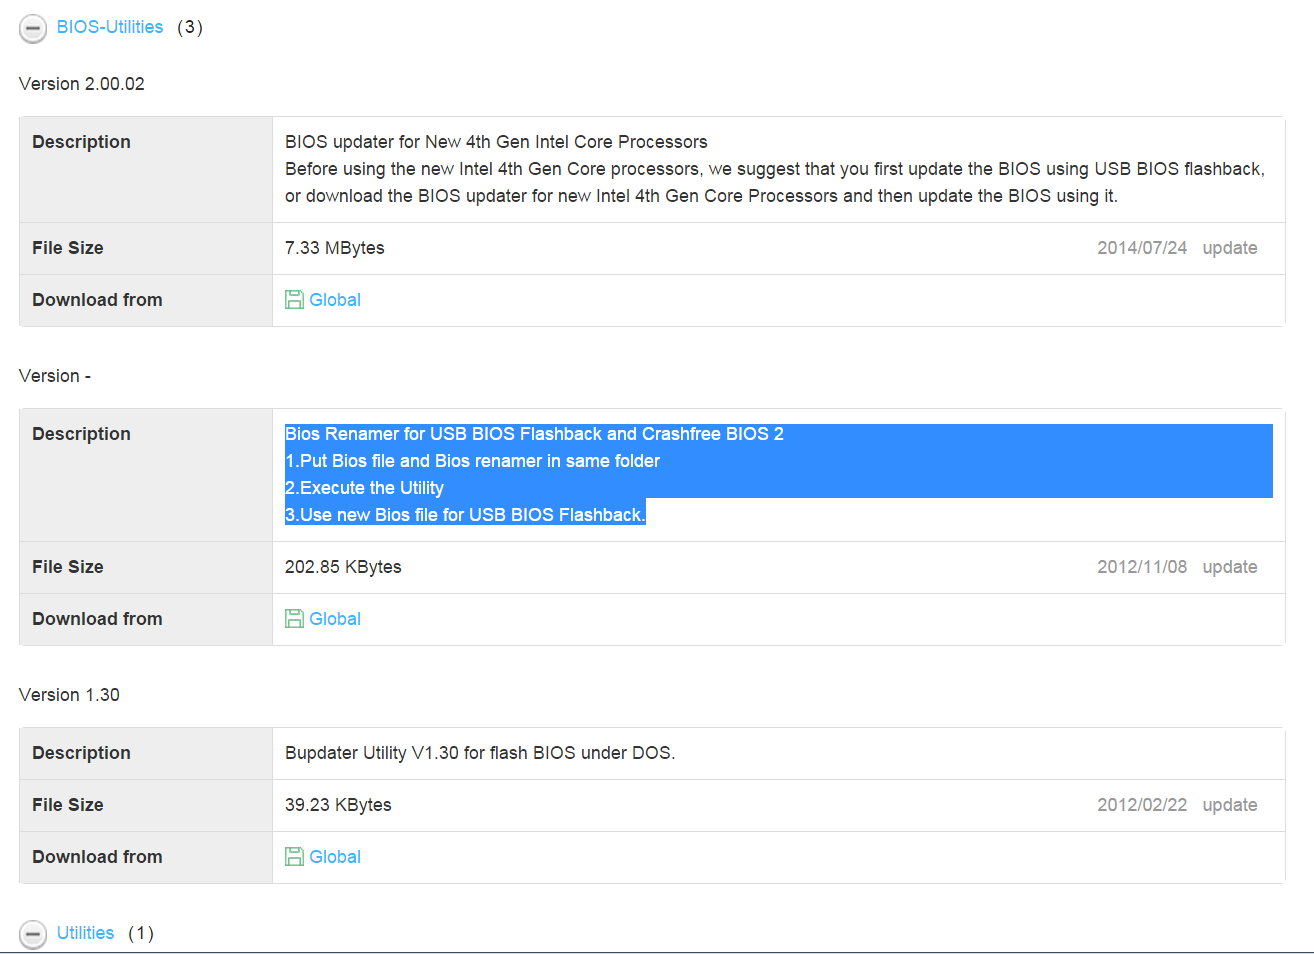Viewport: 1314px width, 954px height.
Task: Click the '202.85 KBytes' file size
Action: [x=343, y=567]
